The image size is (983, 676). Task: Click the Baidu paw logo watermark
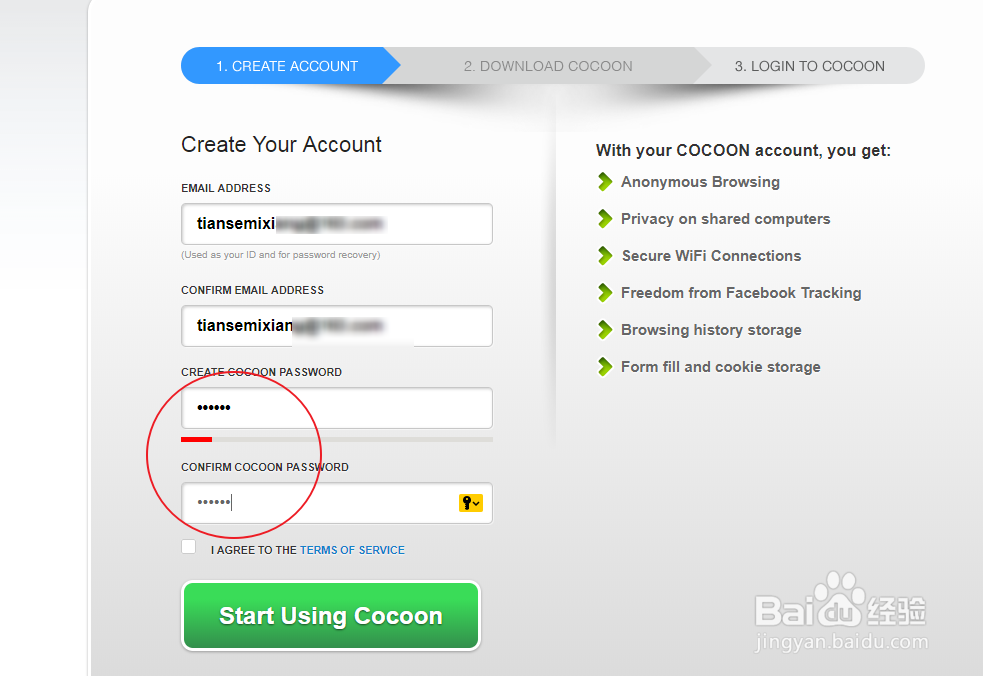(x=836, y=592)
